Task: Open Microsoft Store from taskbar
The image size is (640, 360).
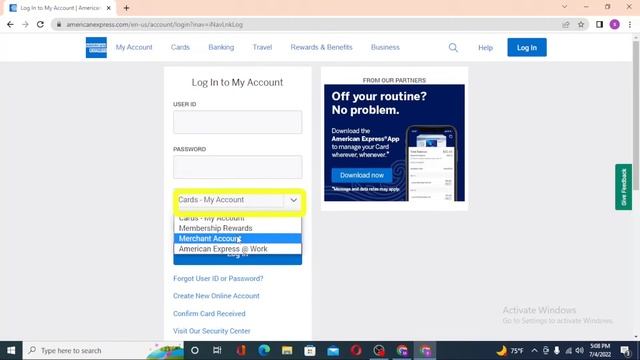Action: 310,351
